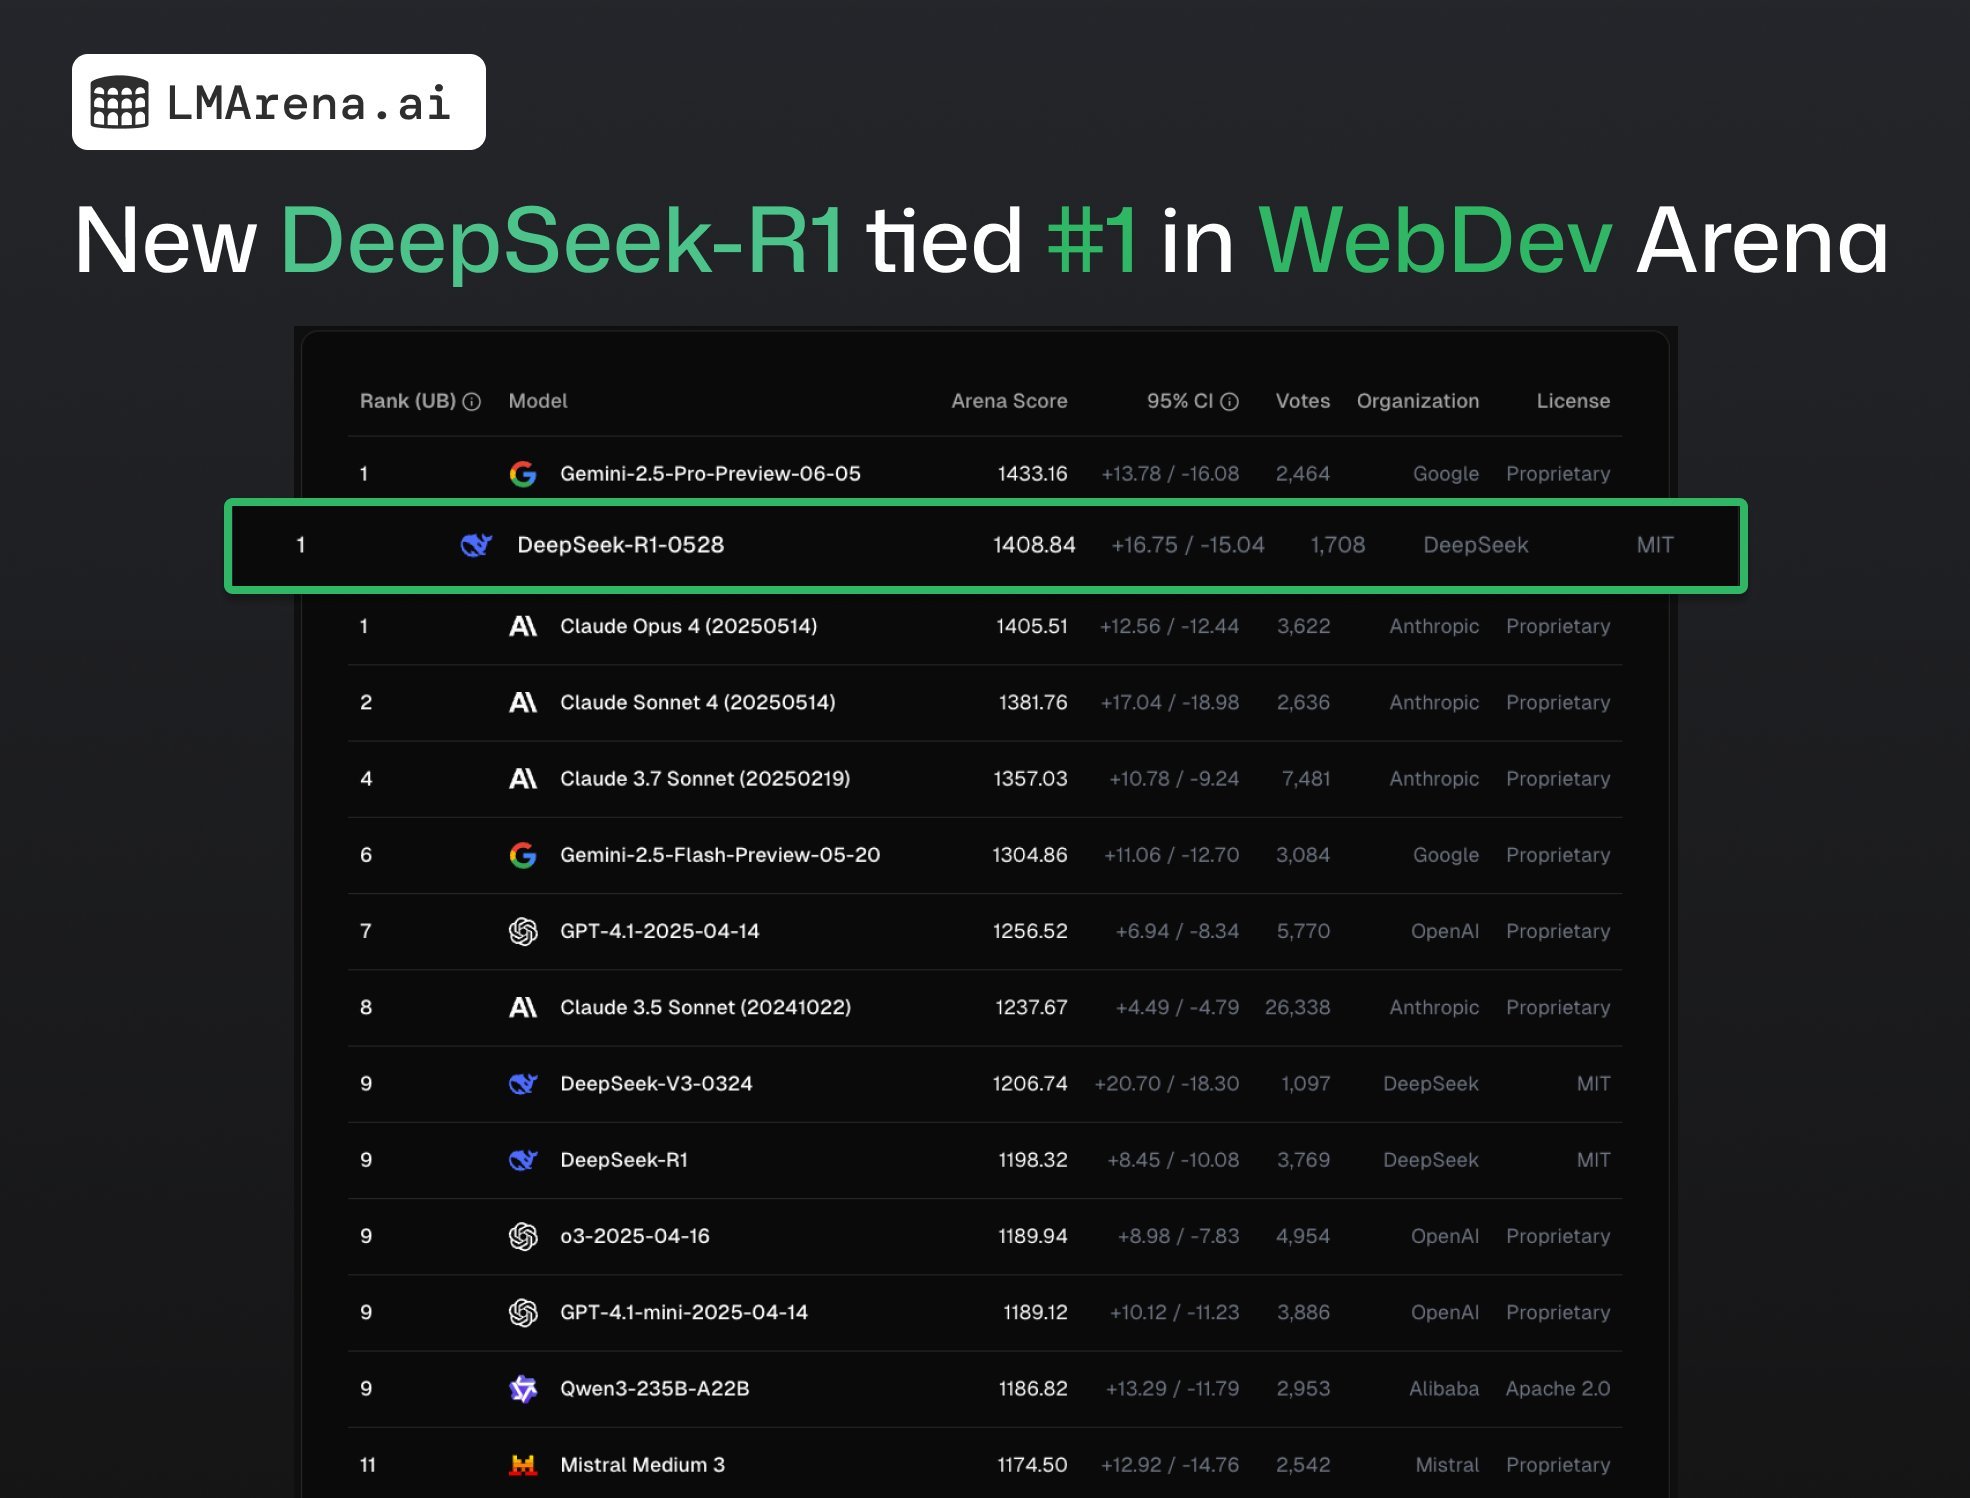Click the Google icon beside Gemini-2.5-Flash-Preview-05-20
This screenshot has height=1498, width=1970.
click(x=521, y=855)
